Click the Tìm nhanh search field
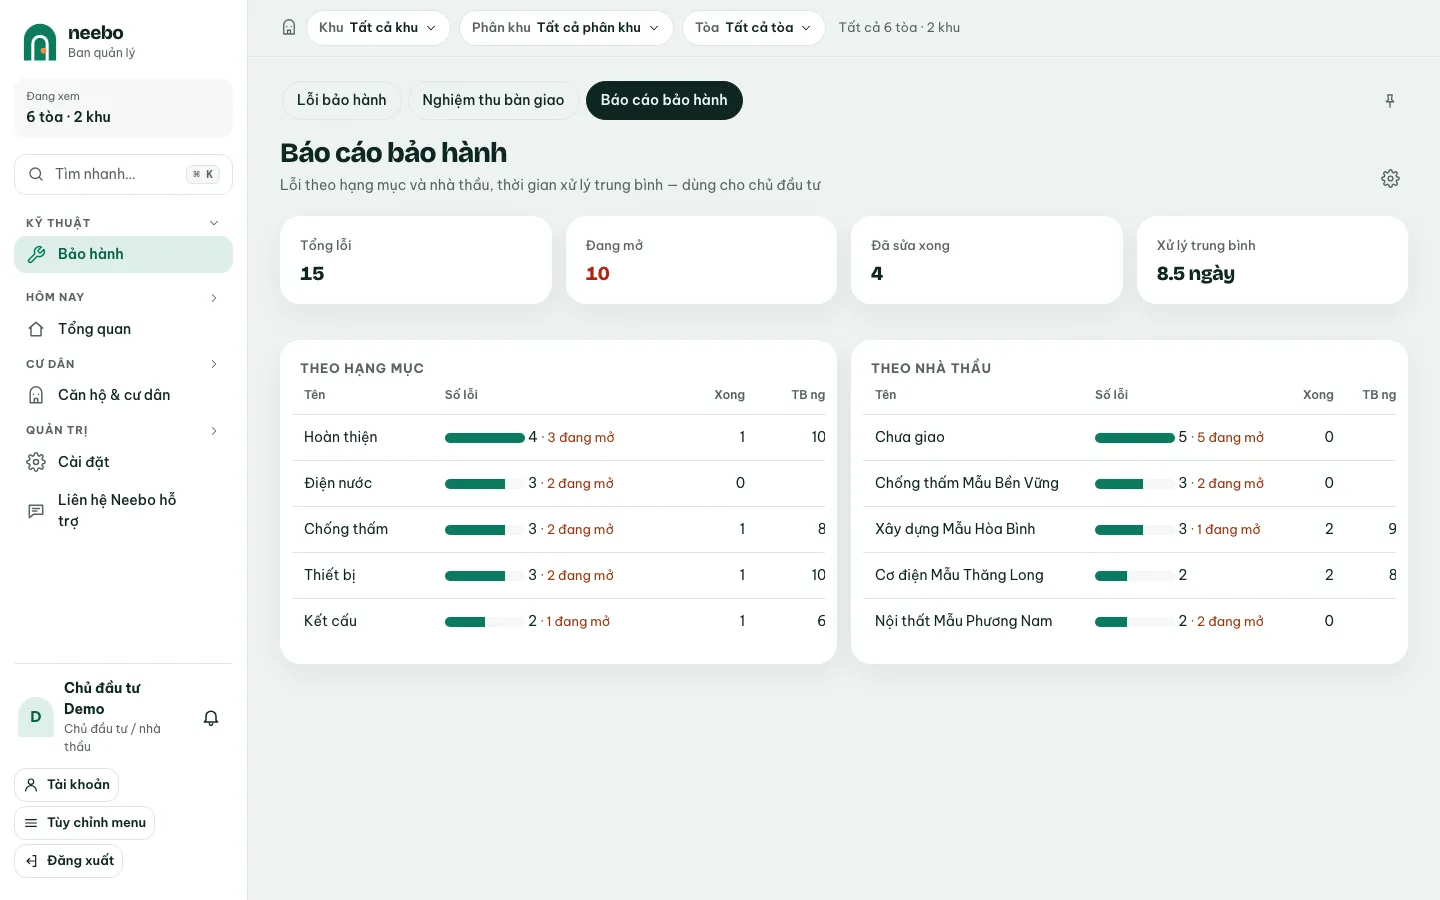Viewport: 1440px width, 900px height. click(x=123, y=174)
